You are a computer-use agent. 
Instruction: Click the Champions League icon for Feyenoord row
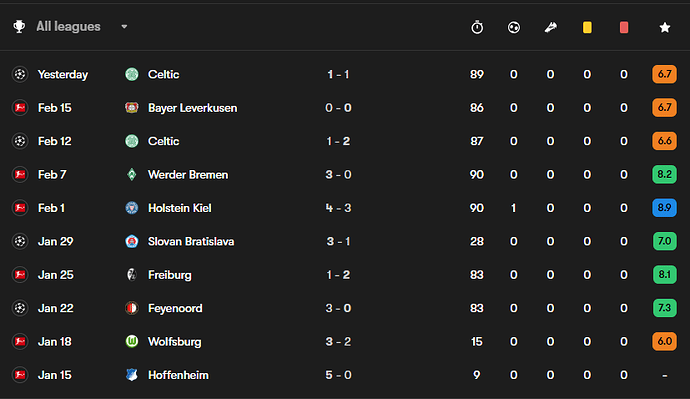(20, 308)
